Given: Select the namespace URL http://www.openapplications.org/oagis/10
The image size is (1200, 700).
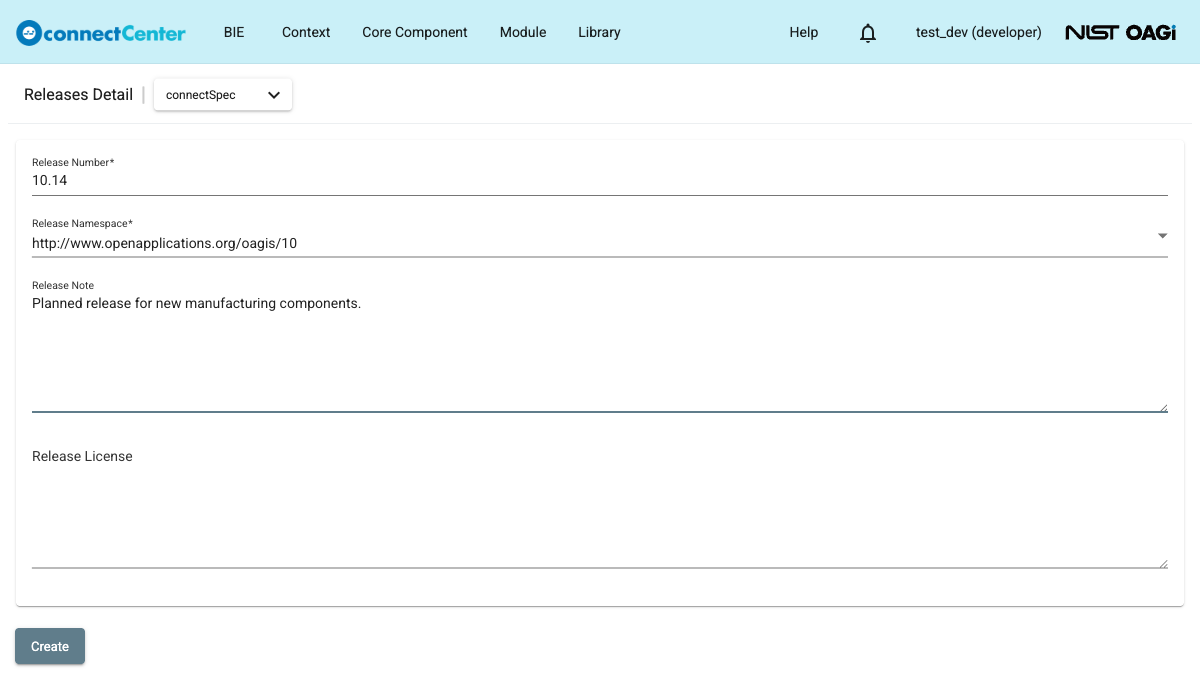Looking at the screenshot, I should 164,243.
